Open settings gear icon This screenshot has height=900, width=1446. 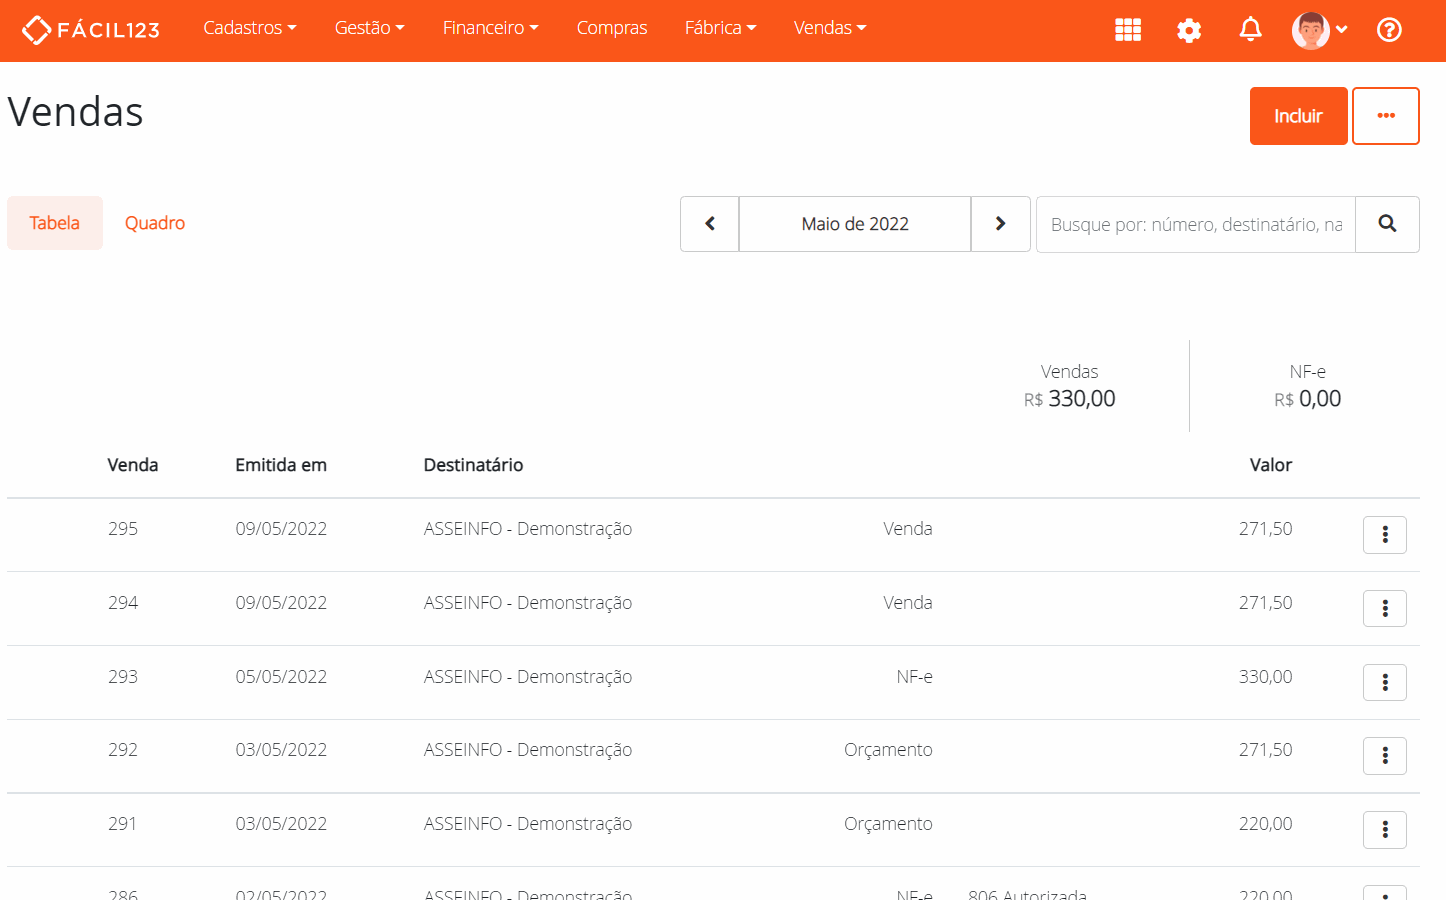(x=1189, y=30)
